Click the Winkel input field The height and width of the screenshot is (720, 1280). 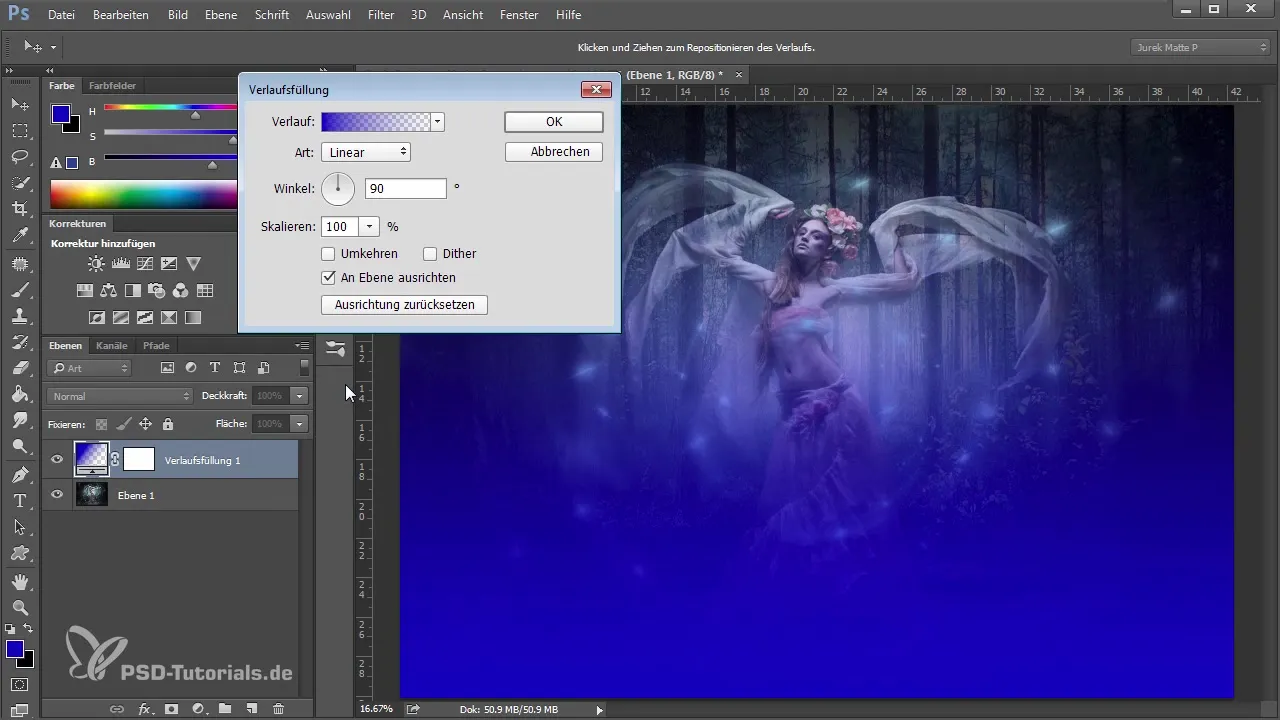click(x=406, y=188)
